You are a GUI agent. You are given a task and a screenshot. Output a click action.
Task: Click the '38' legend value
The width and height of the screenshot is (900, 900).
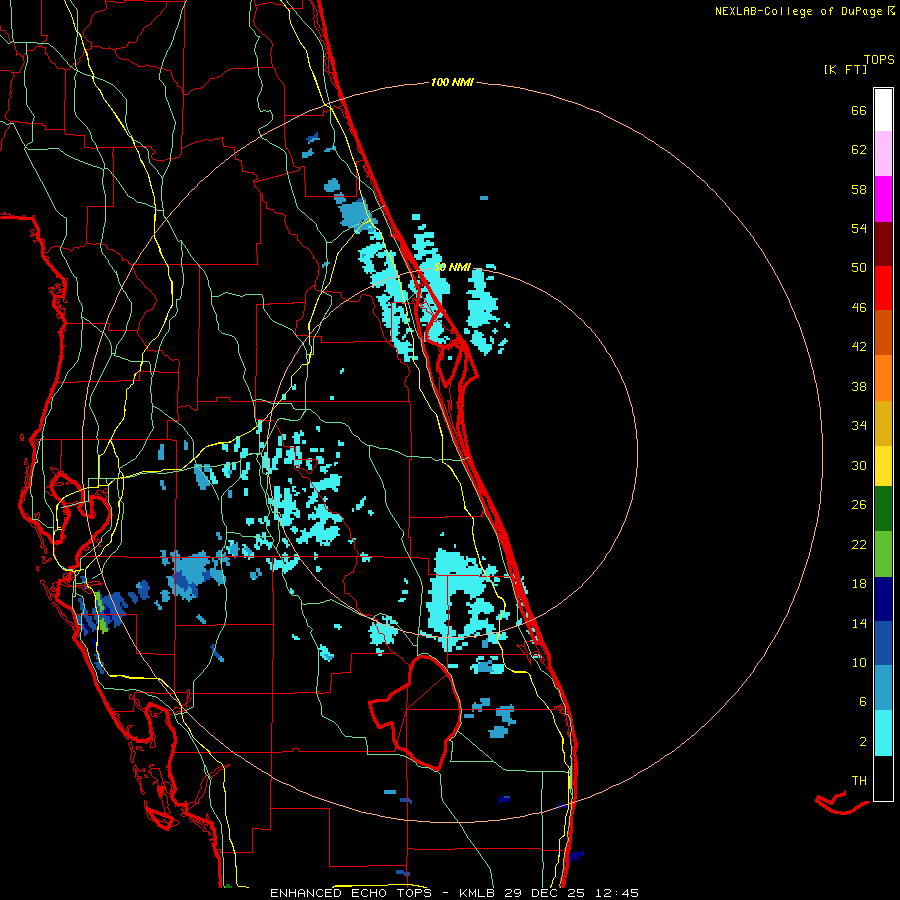click(859, 386)
